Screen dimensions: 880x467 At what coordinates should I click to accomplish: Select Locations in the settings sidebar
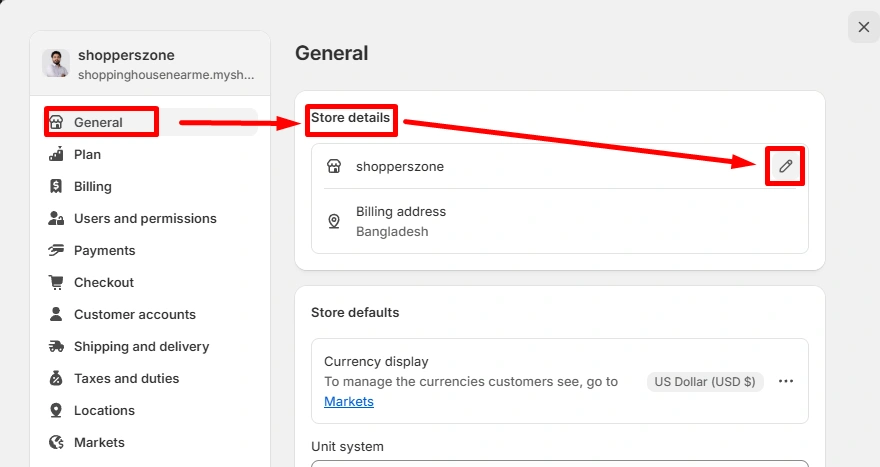pos(104,410)
